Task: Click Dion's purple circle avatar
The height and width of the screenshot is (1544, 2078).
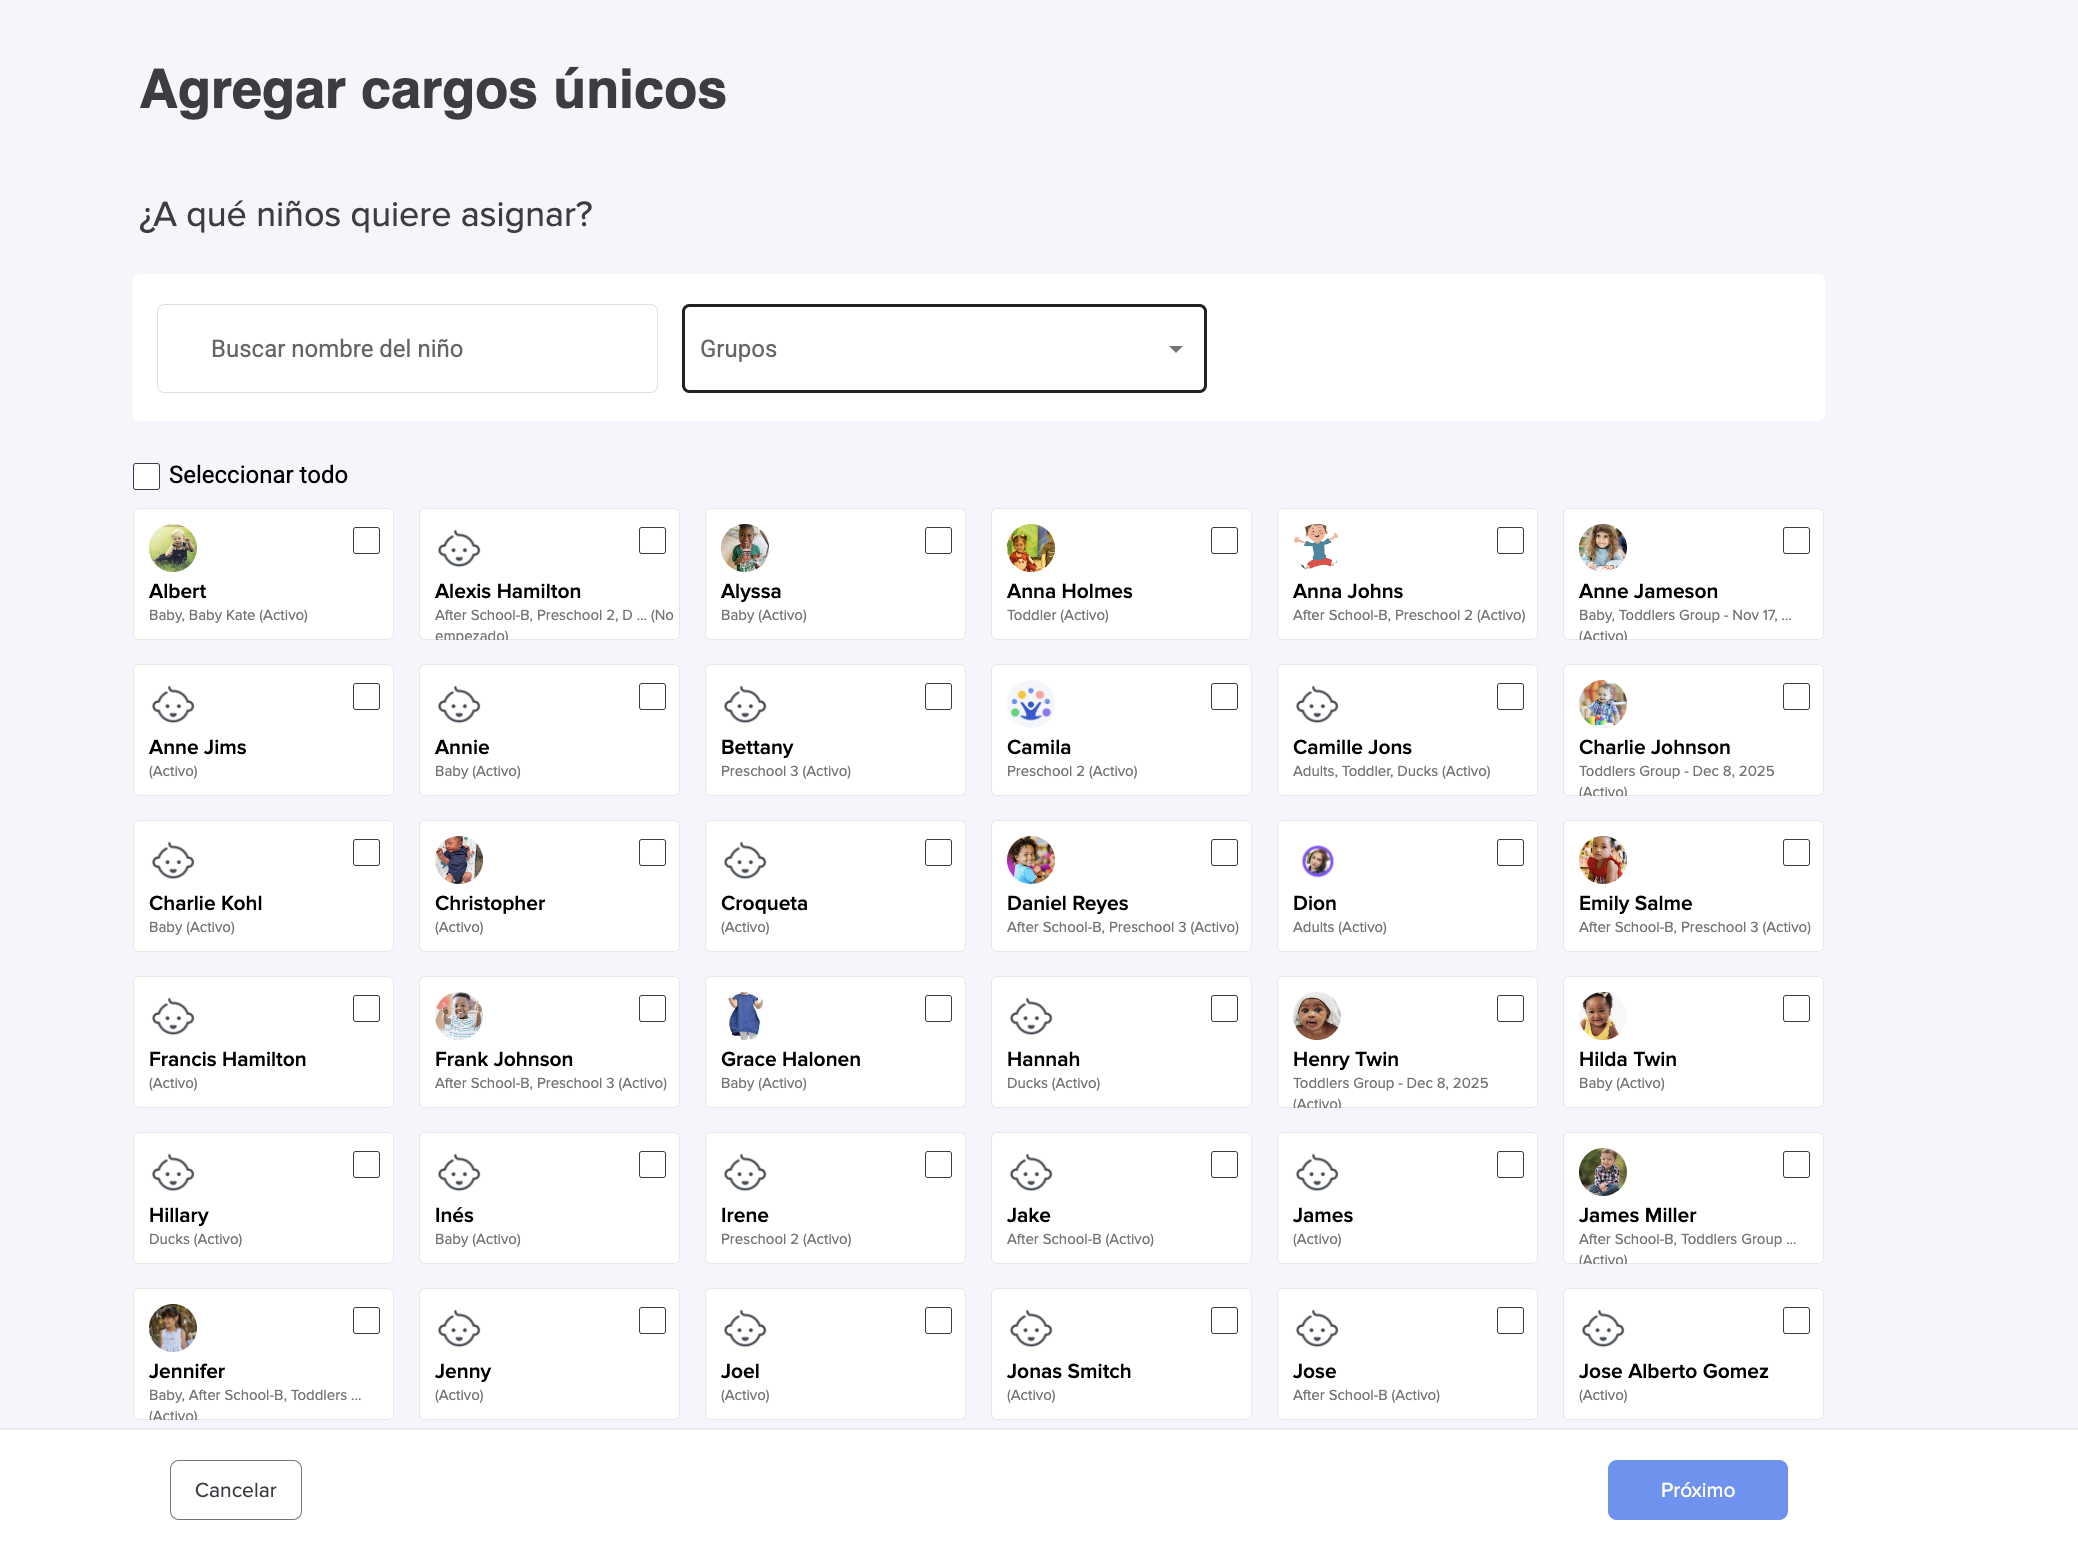Action: [x=1317, y=860]
